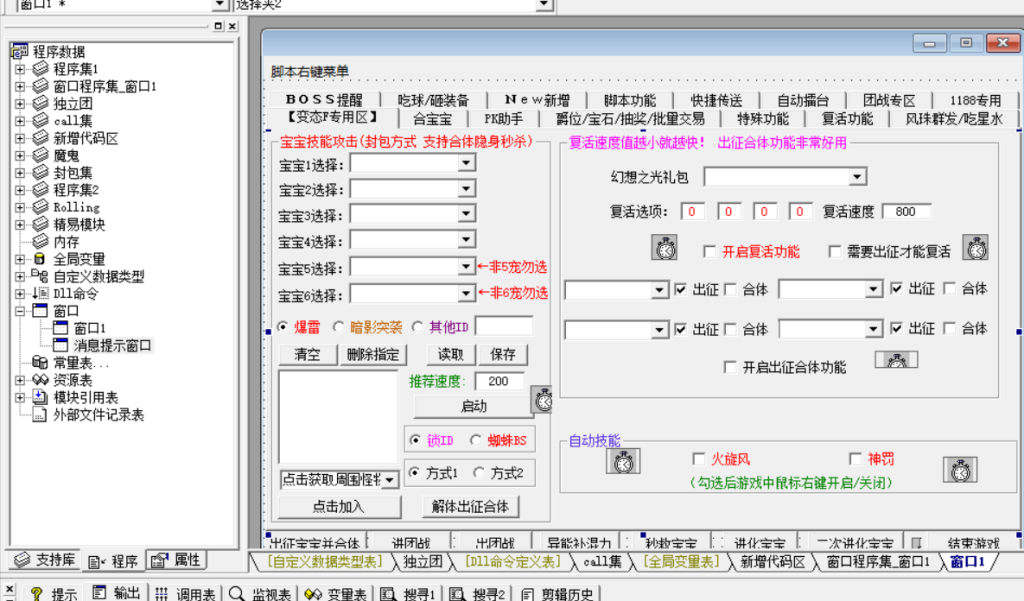
Task: Open the 快捷传送 tab
Action: [x=716, y=100]
